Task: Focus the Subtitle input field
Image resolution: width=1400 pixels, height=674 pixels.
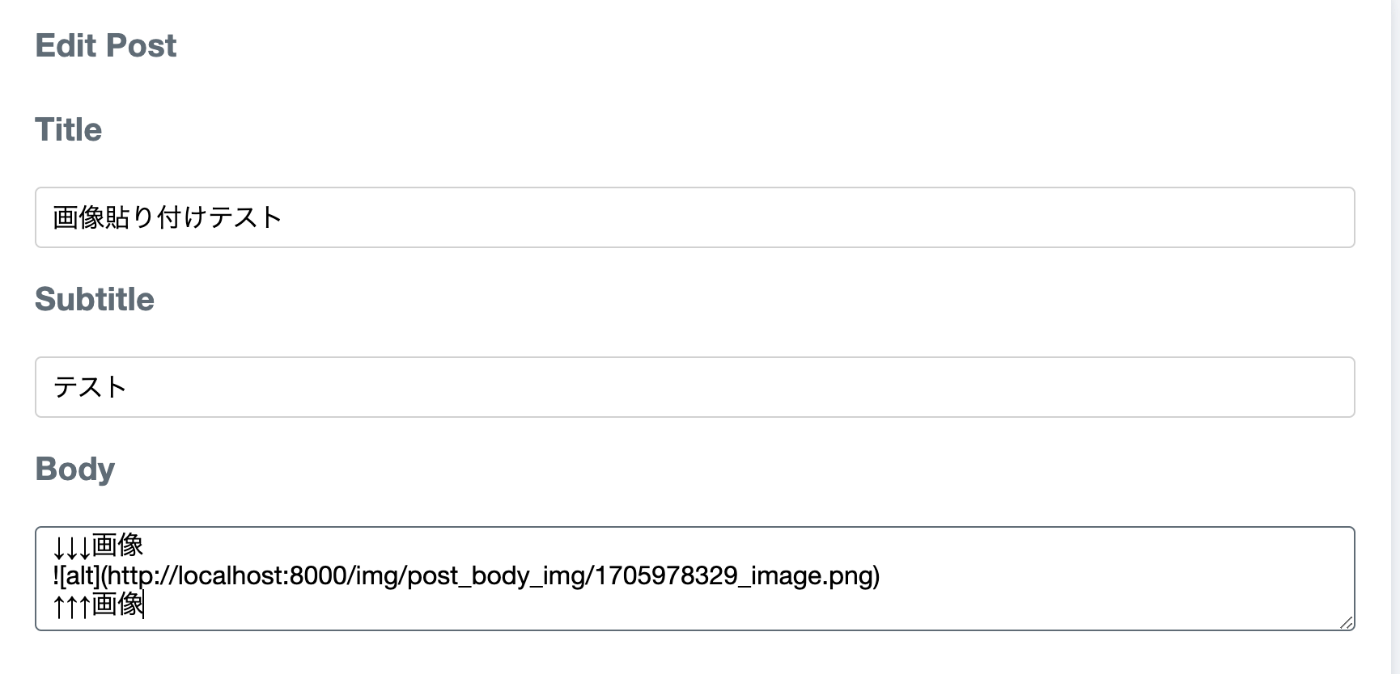Action: pyautogui.click(x=695, y=387)
